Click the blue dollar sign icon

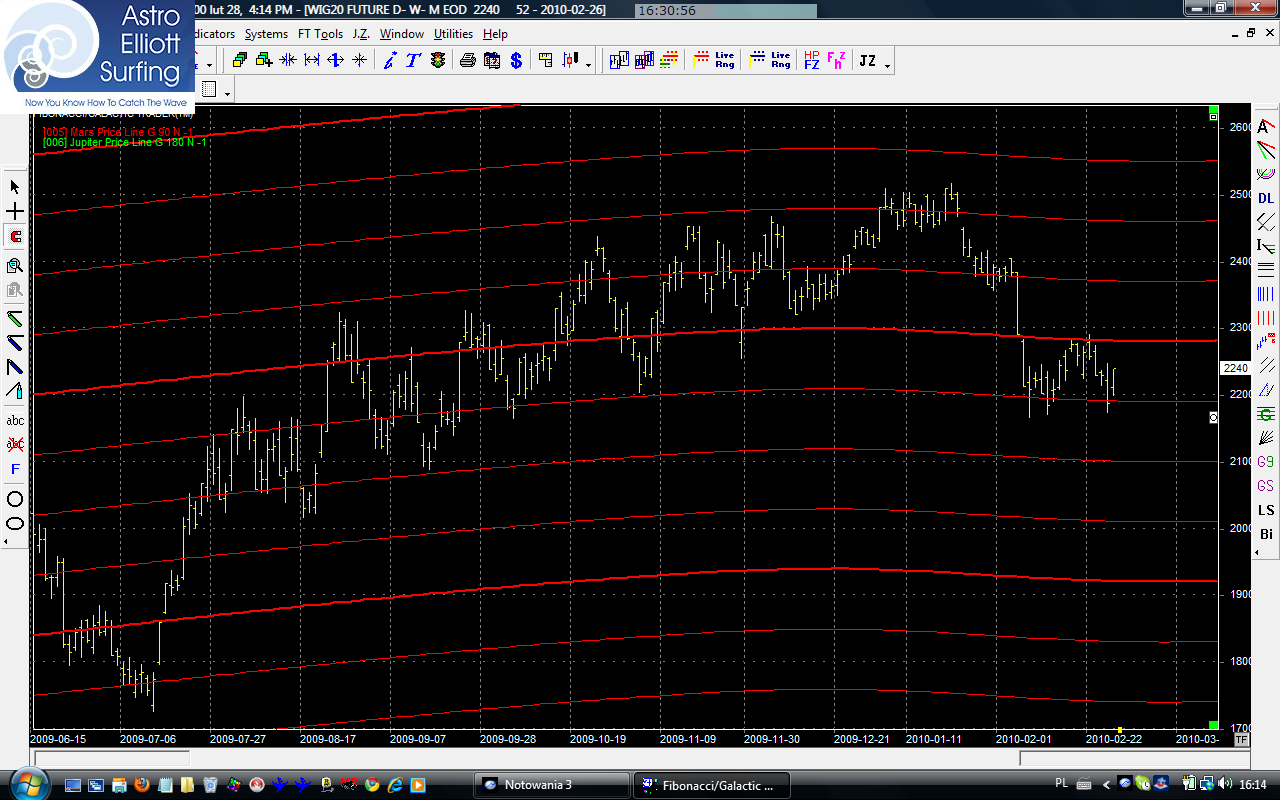pos(516,61)
